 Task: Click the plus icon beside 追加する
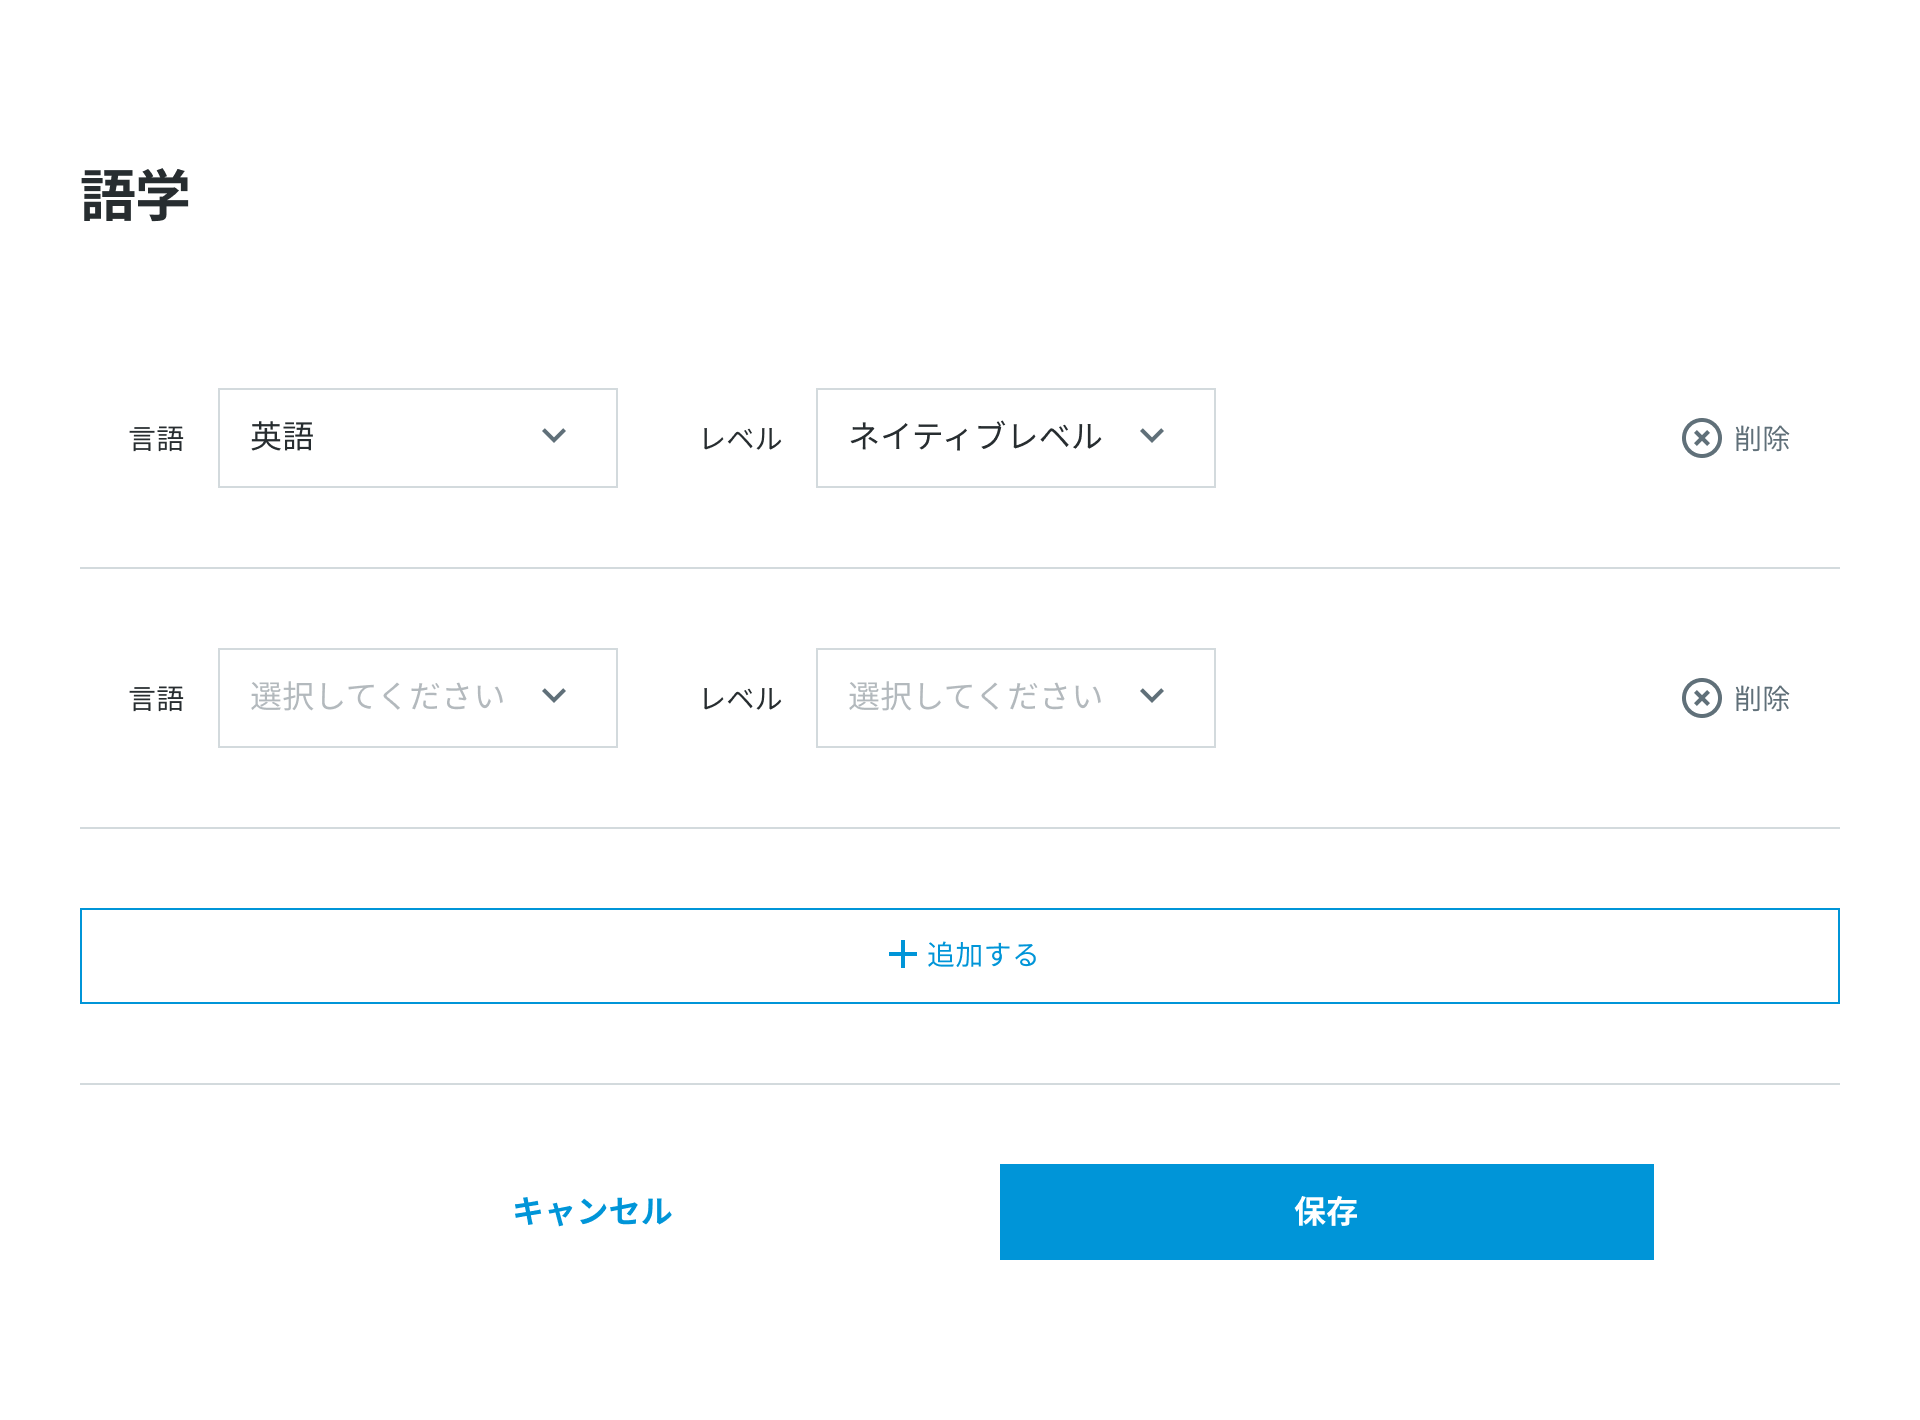(902, 954)
